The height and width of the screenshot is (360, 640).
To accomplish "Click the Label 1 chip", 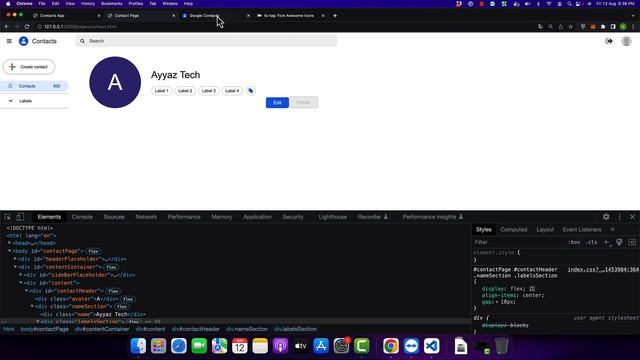I will point(162,91).
